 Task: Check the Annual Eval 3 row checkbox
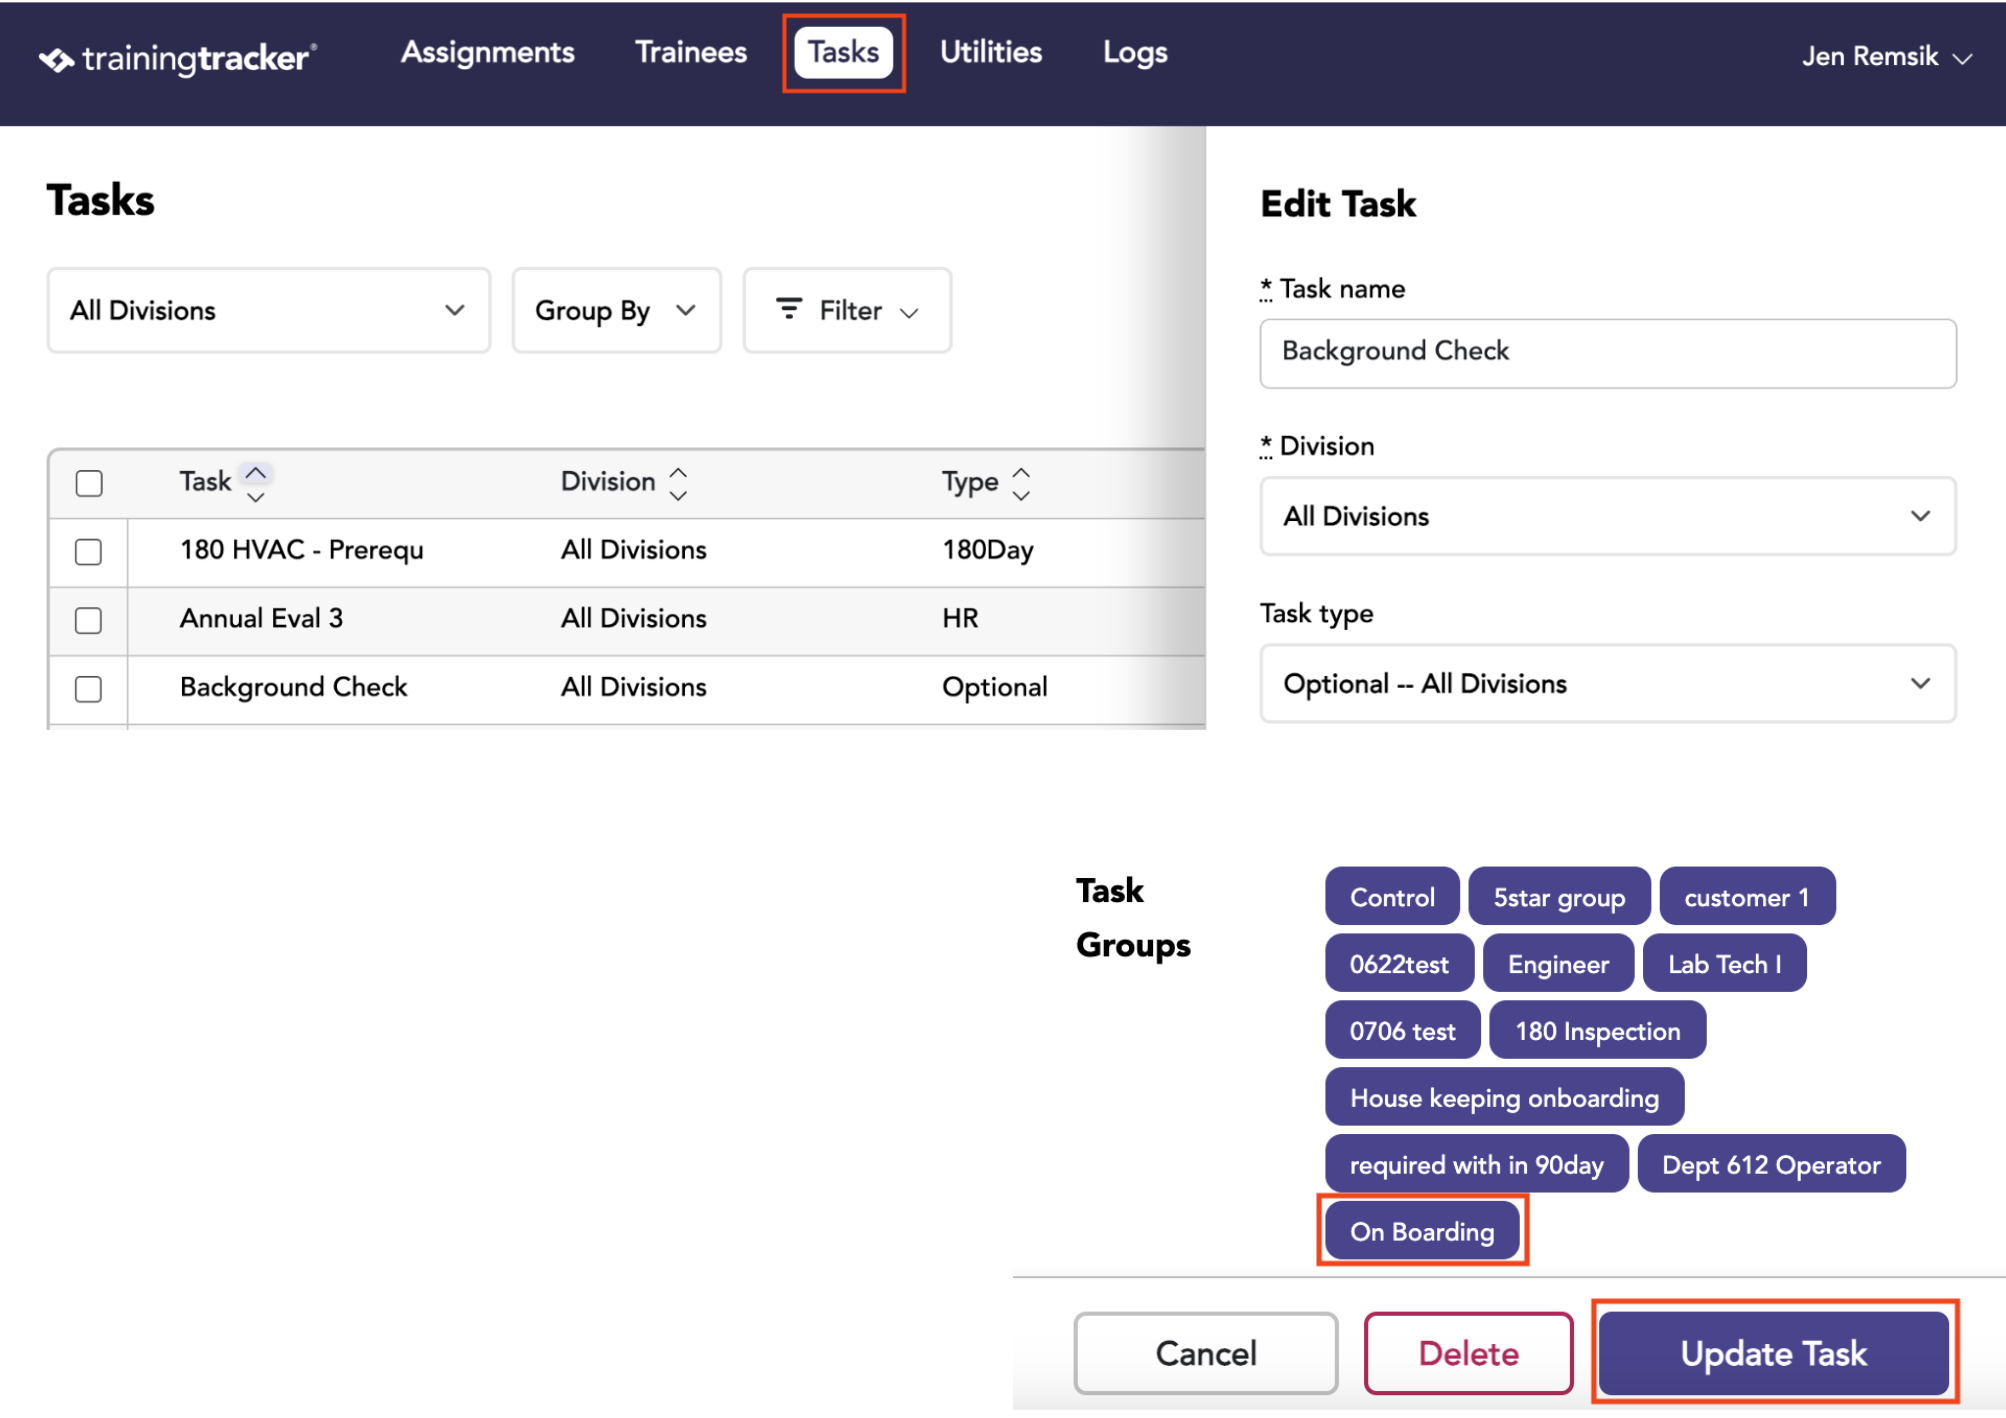coord(89,620)
